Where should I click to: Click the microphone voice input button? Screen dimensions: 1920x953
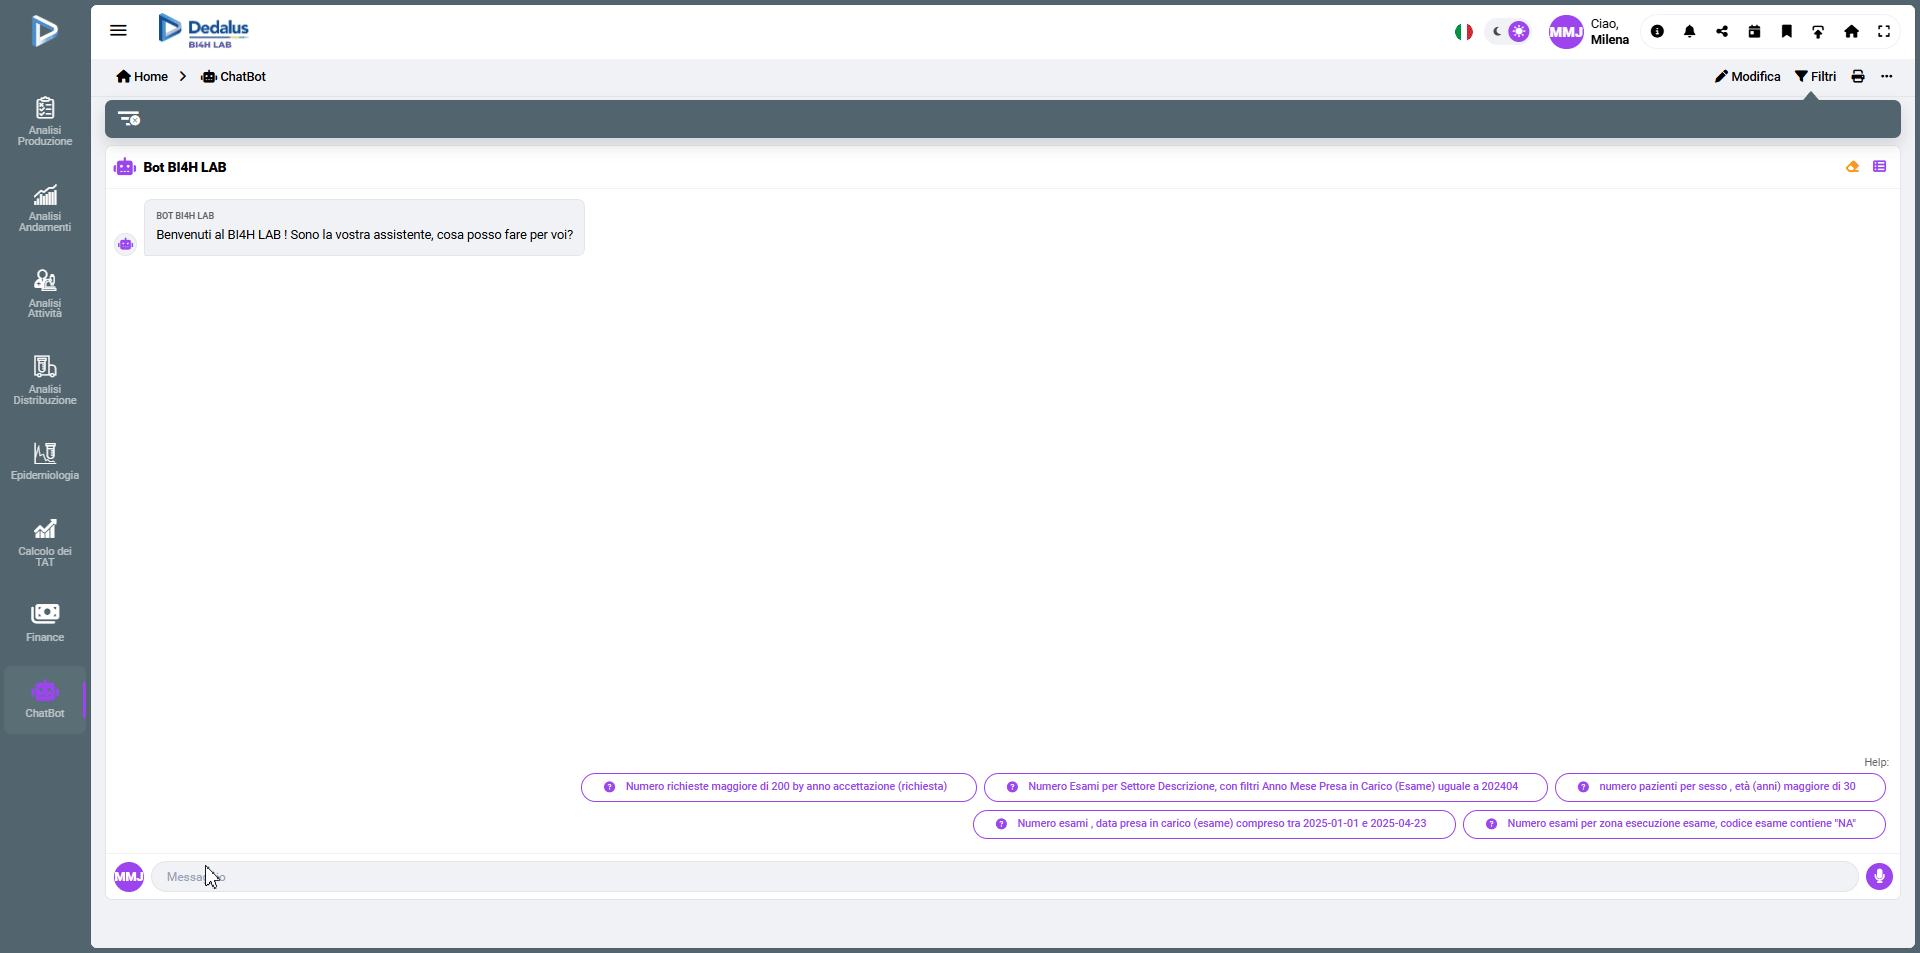tap(1879, 877)
